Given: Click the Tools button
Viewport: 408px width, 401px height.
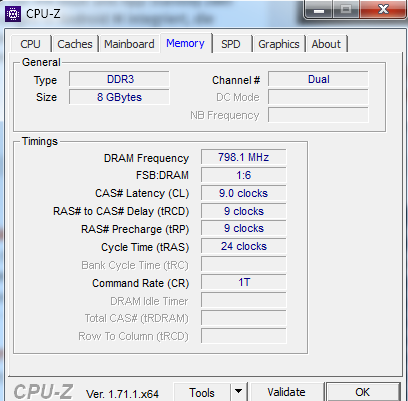Looking at the screenshot, I should [202, 392].
